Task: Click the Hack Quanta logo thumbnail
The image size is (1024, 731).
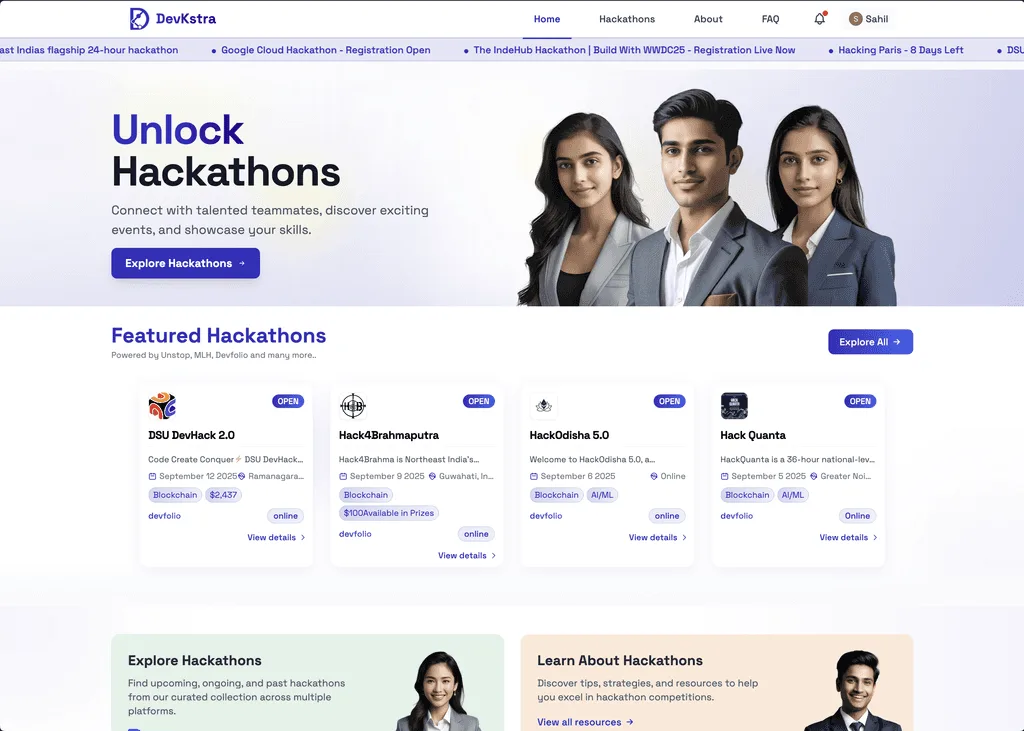Action: click(734, 406)
